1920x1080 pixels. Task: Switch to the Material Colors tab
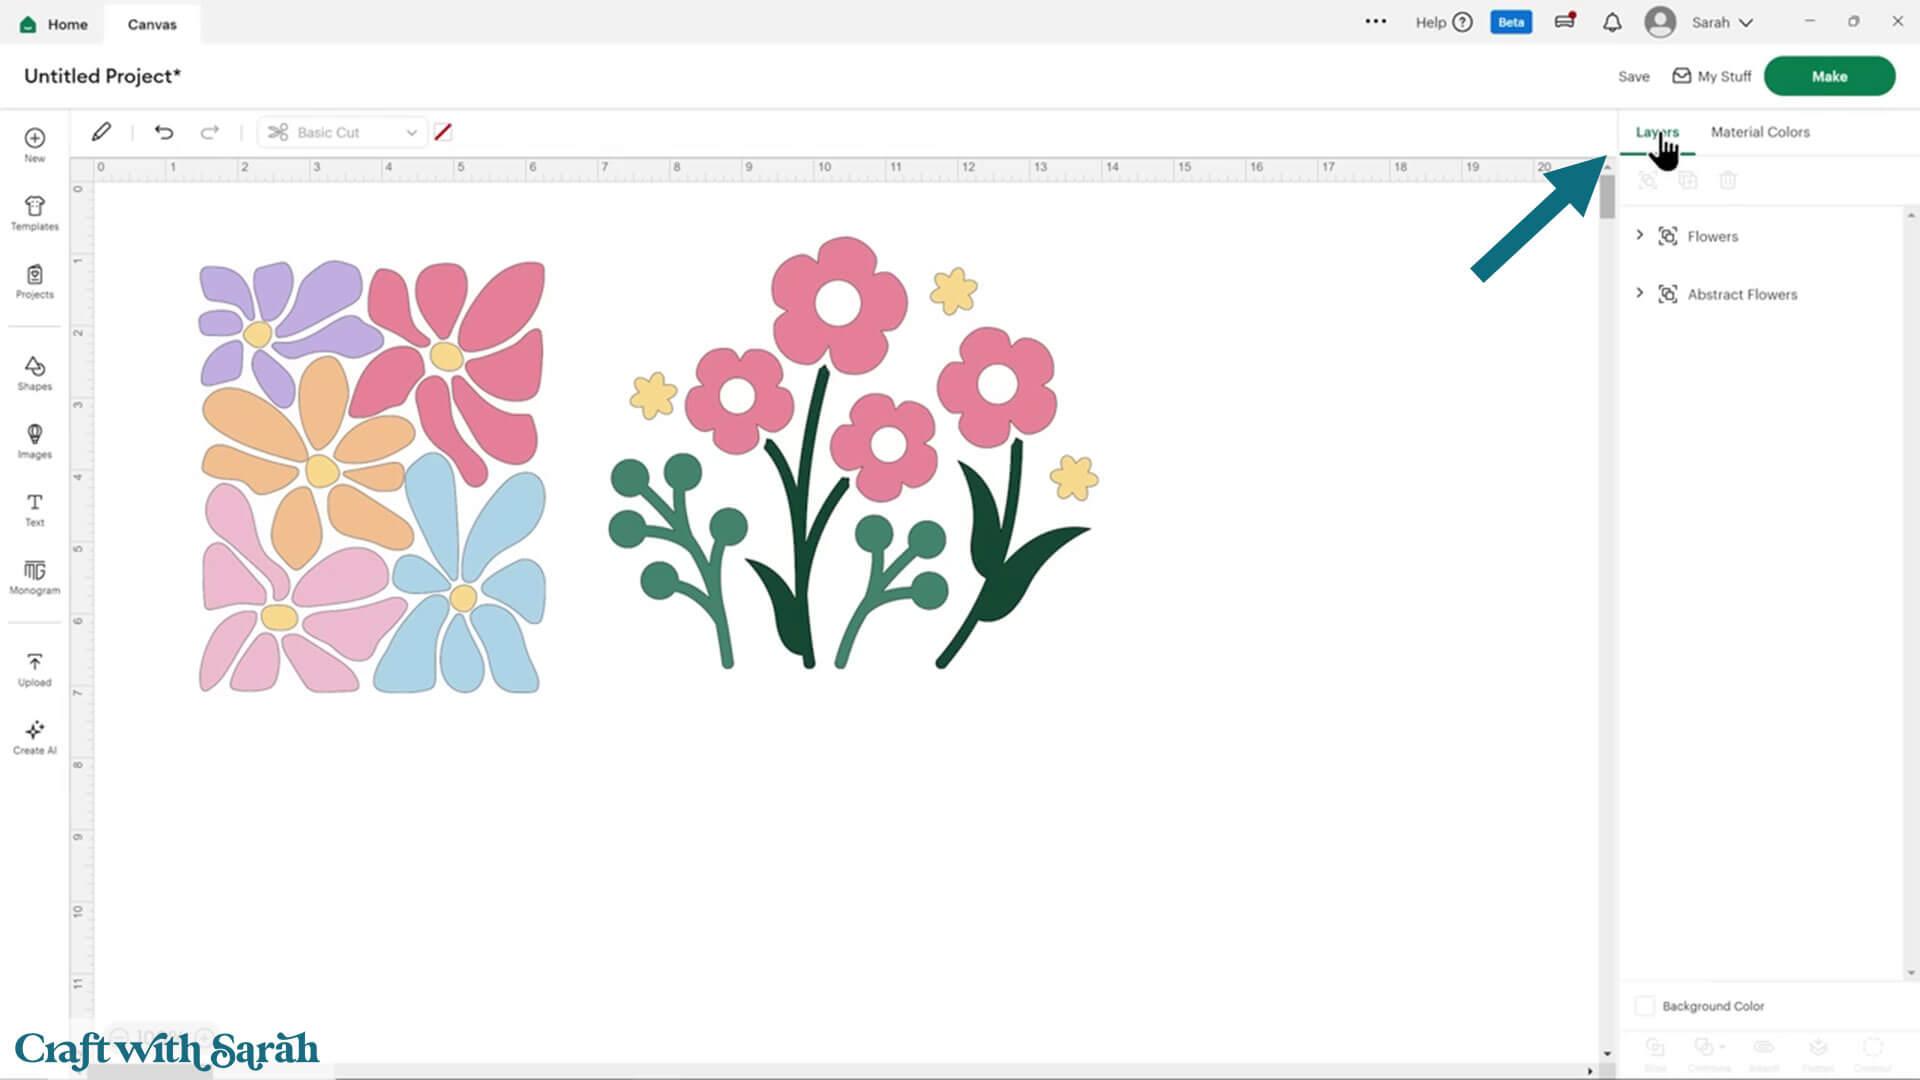[1759, 132]
